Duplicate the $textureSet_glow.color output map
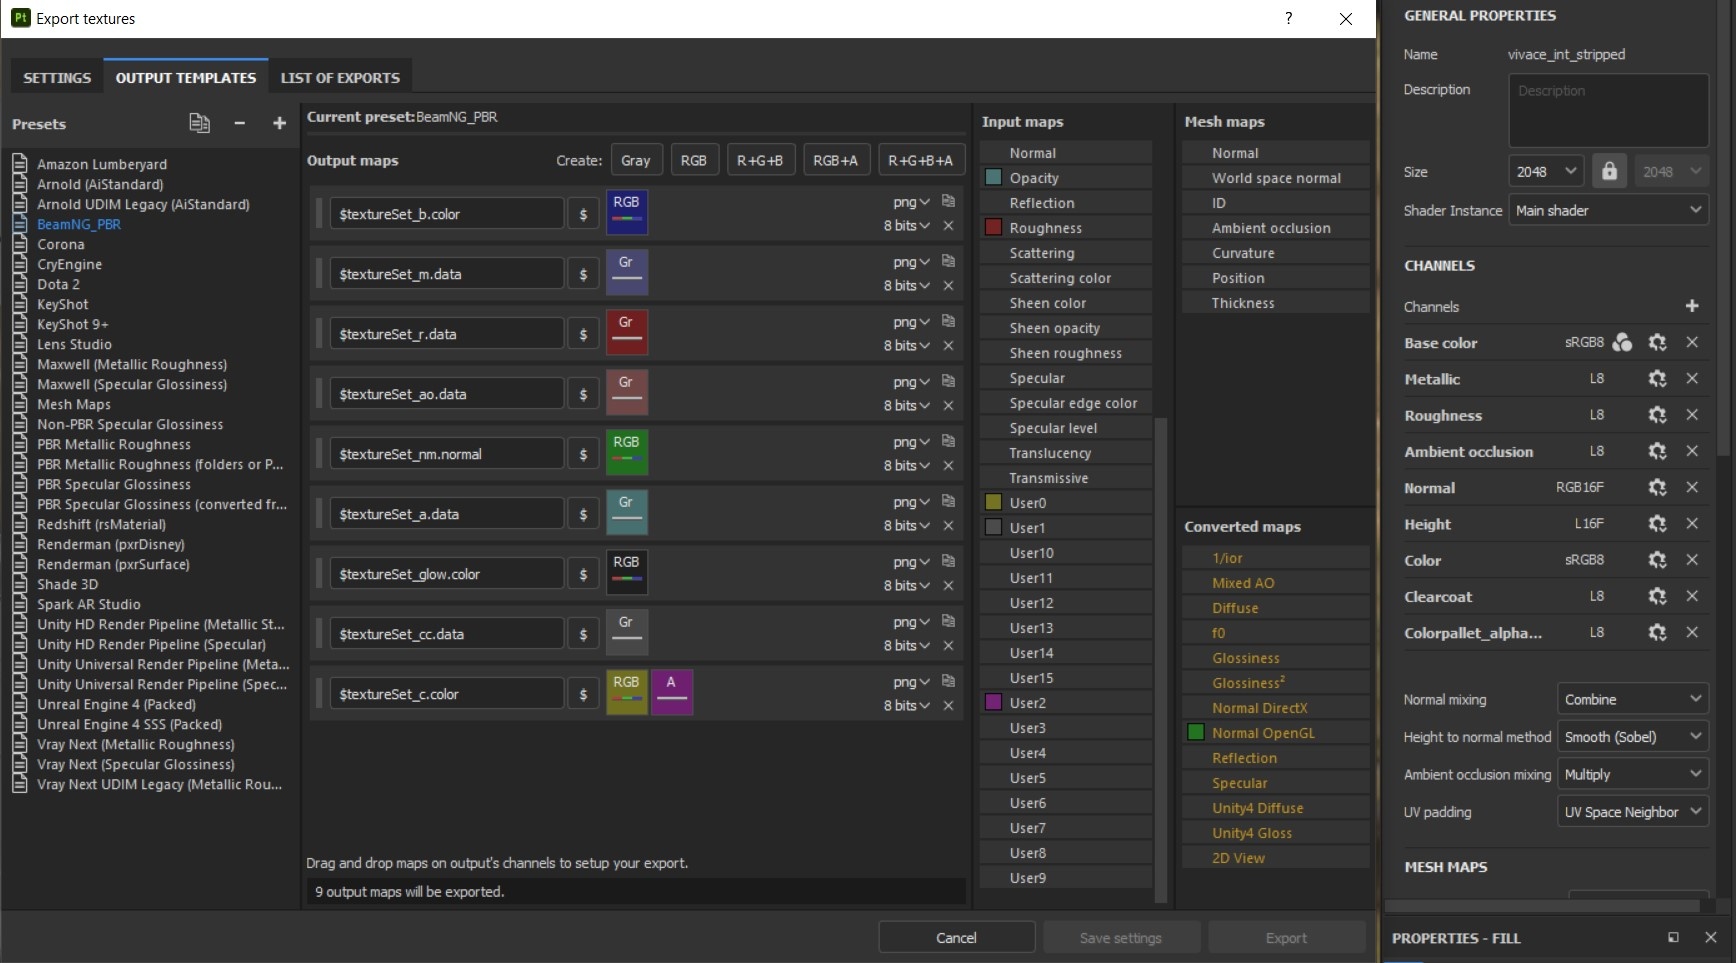This screenshot has width=1736, height=963. pos(948,561)
